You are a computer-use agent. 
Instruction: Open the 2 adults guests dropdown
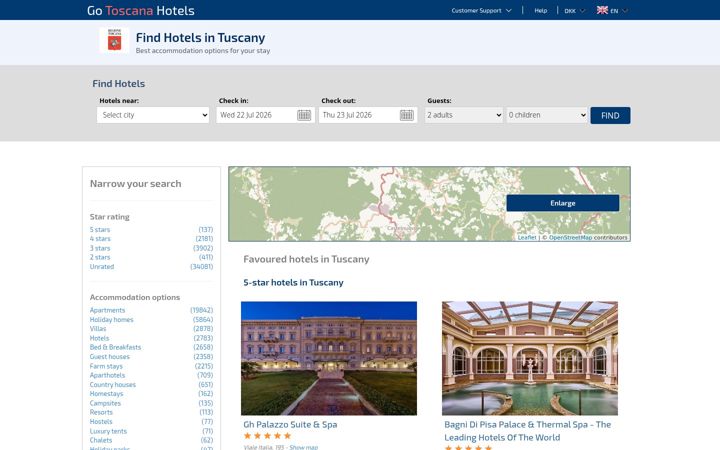click(x=463, y=115)
